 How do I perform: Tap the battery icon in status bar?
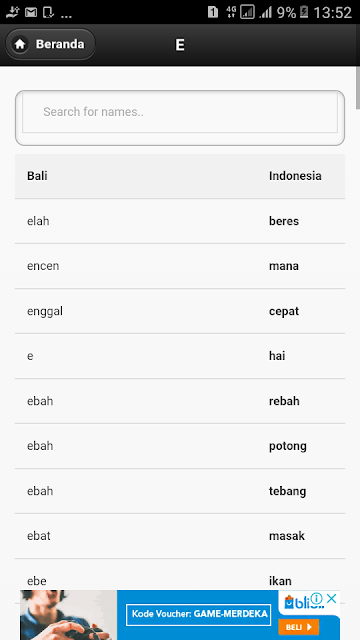click(304, 12)
